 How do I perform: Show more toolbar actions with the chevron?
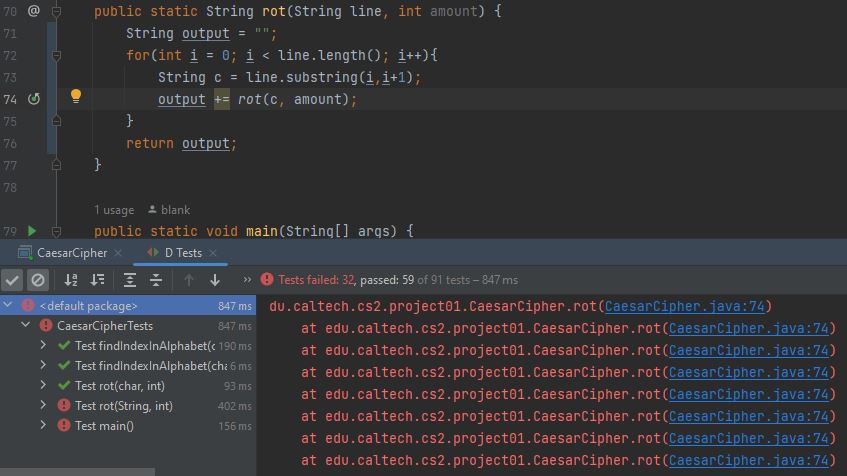247,280
